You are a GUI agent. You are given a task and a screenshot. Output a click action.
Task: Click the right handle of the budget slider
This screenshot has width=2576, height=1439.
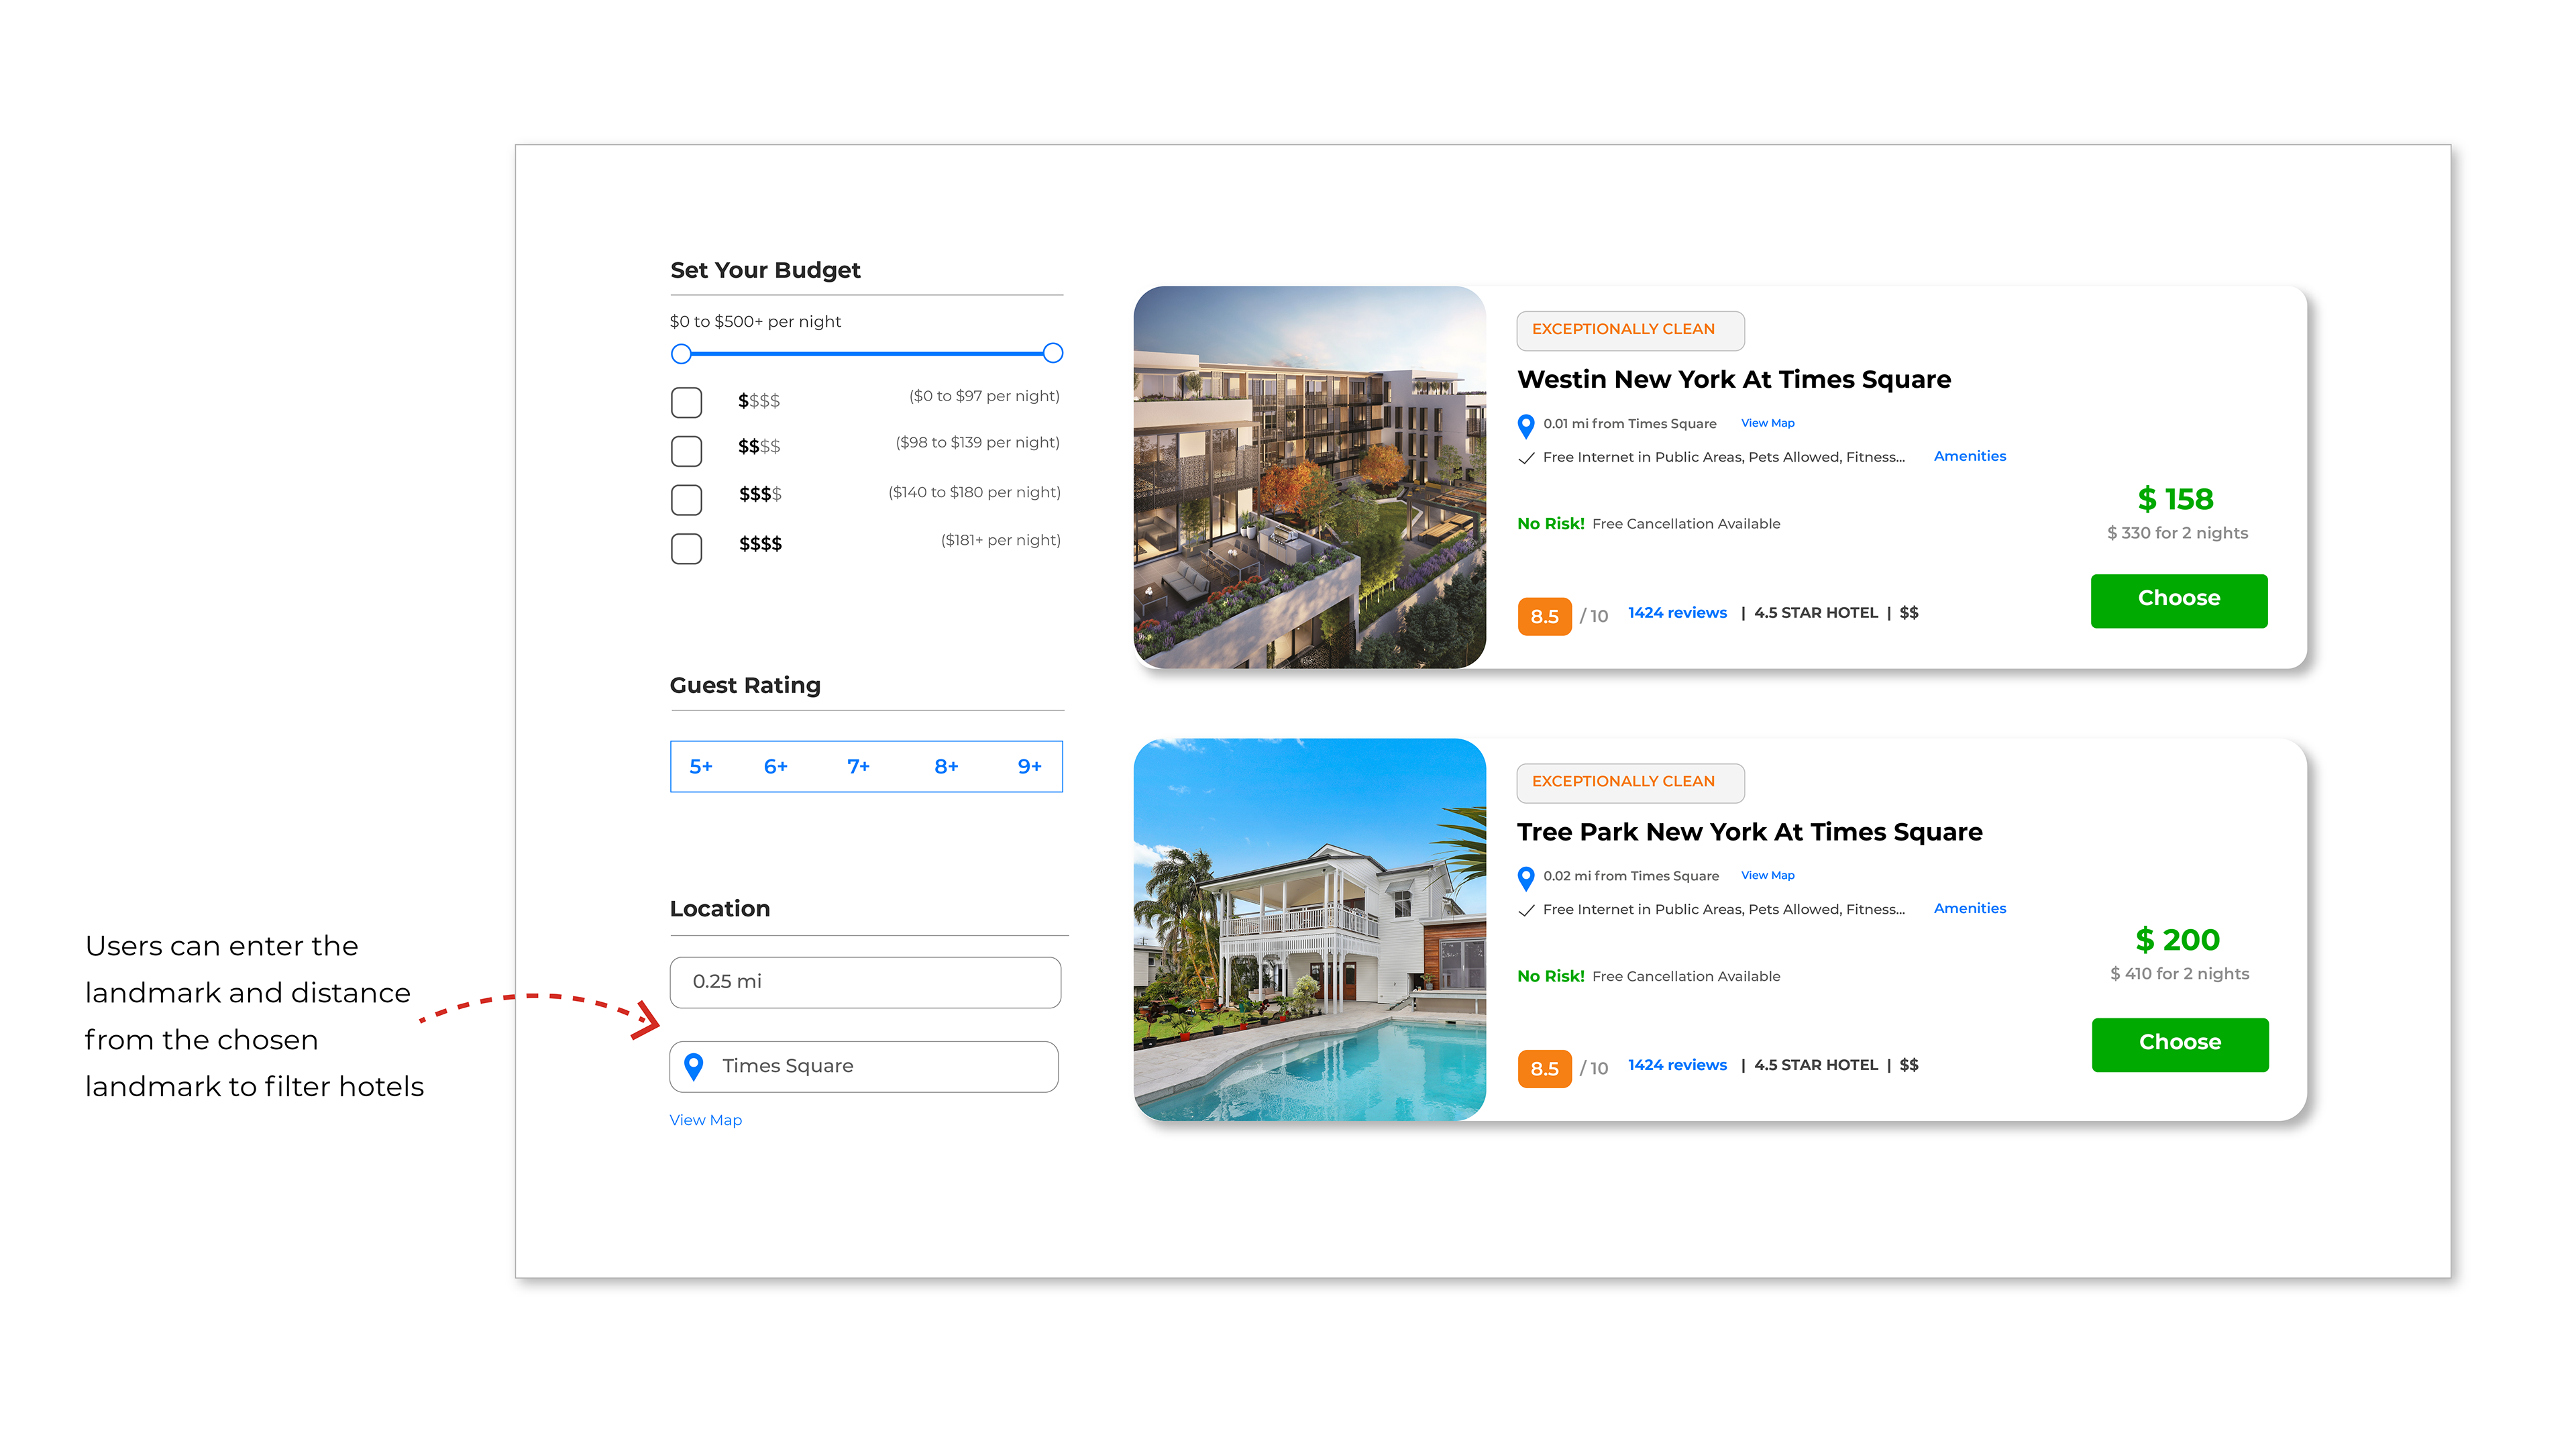pyautogui.click(x=1052, y=353)
